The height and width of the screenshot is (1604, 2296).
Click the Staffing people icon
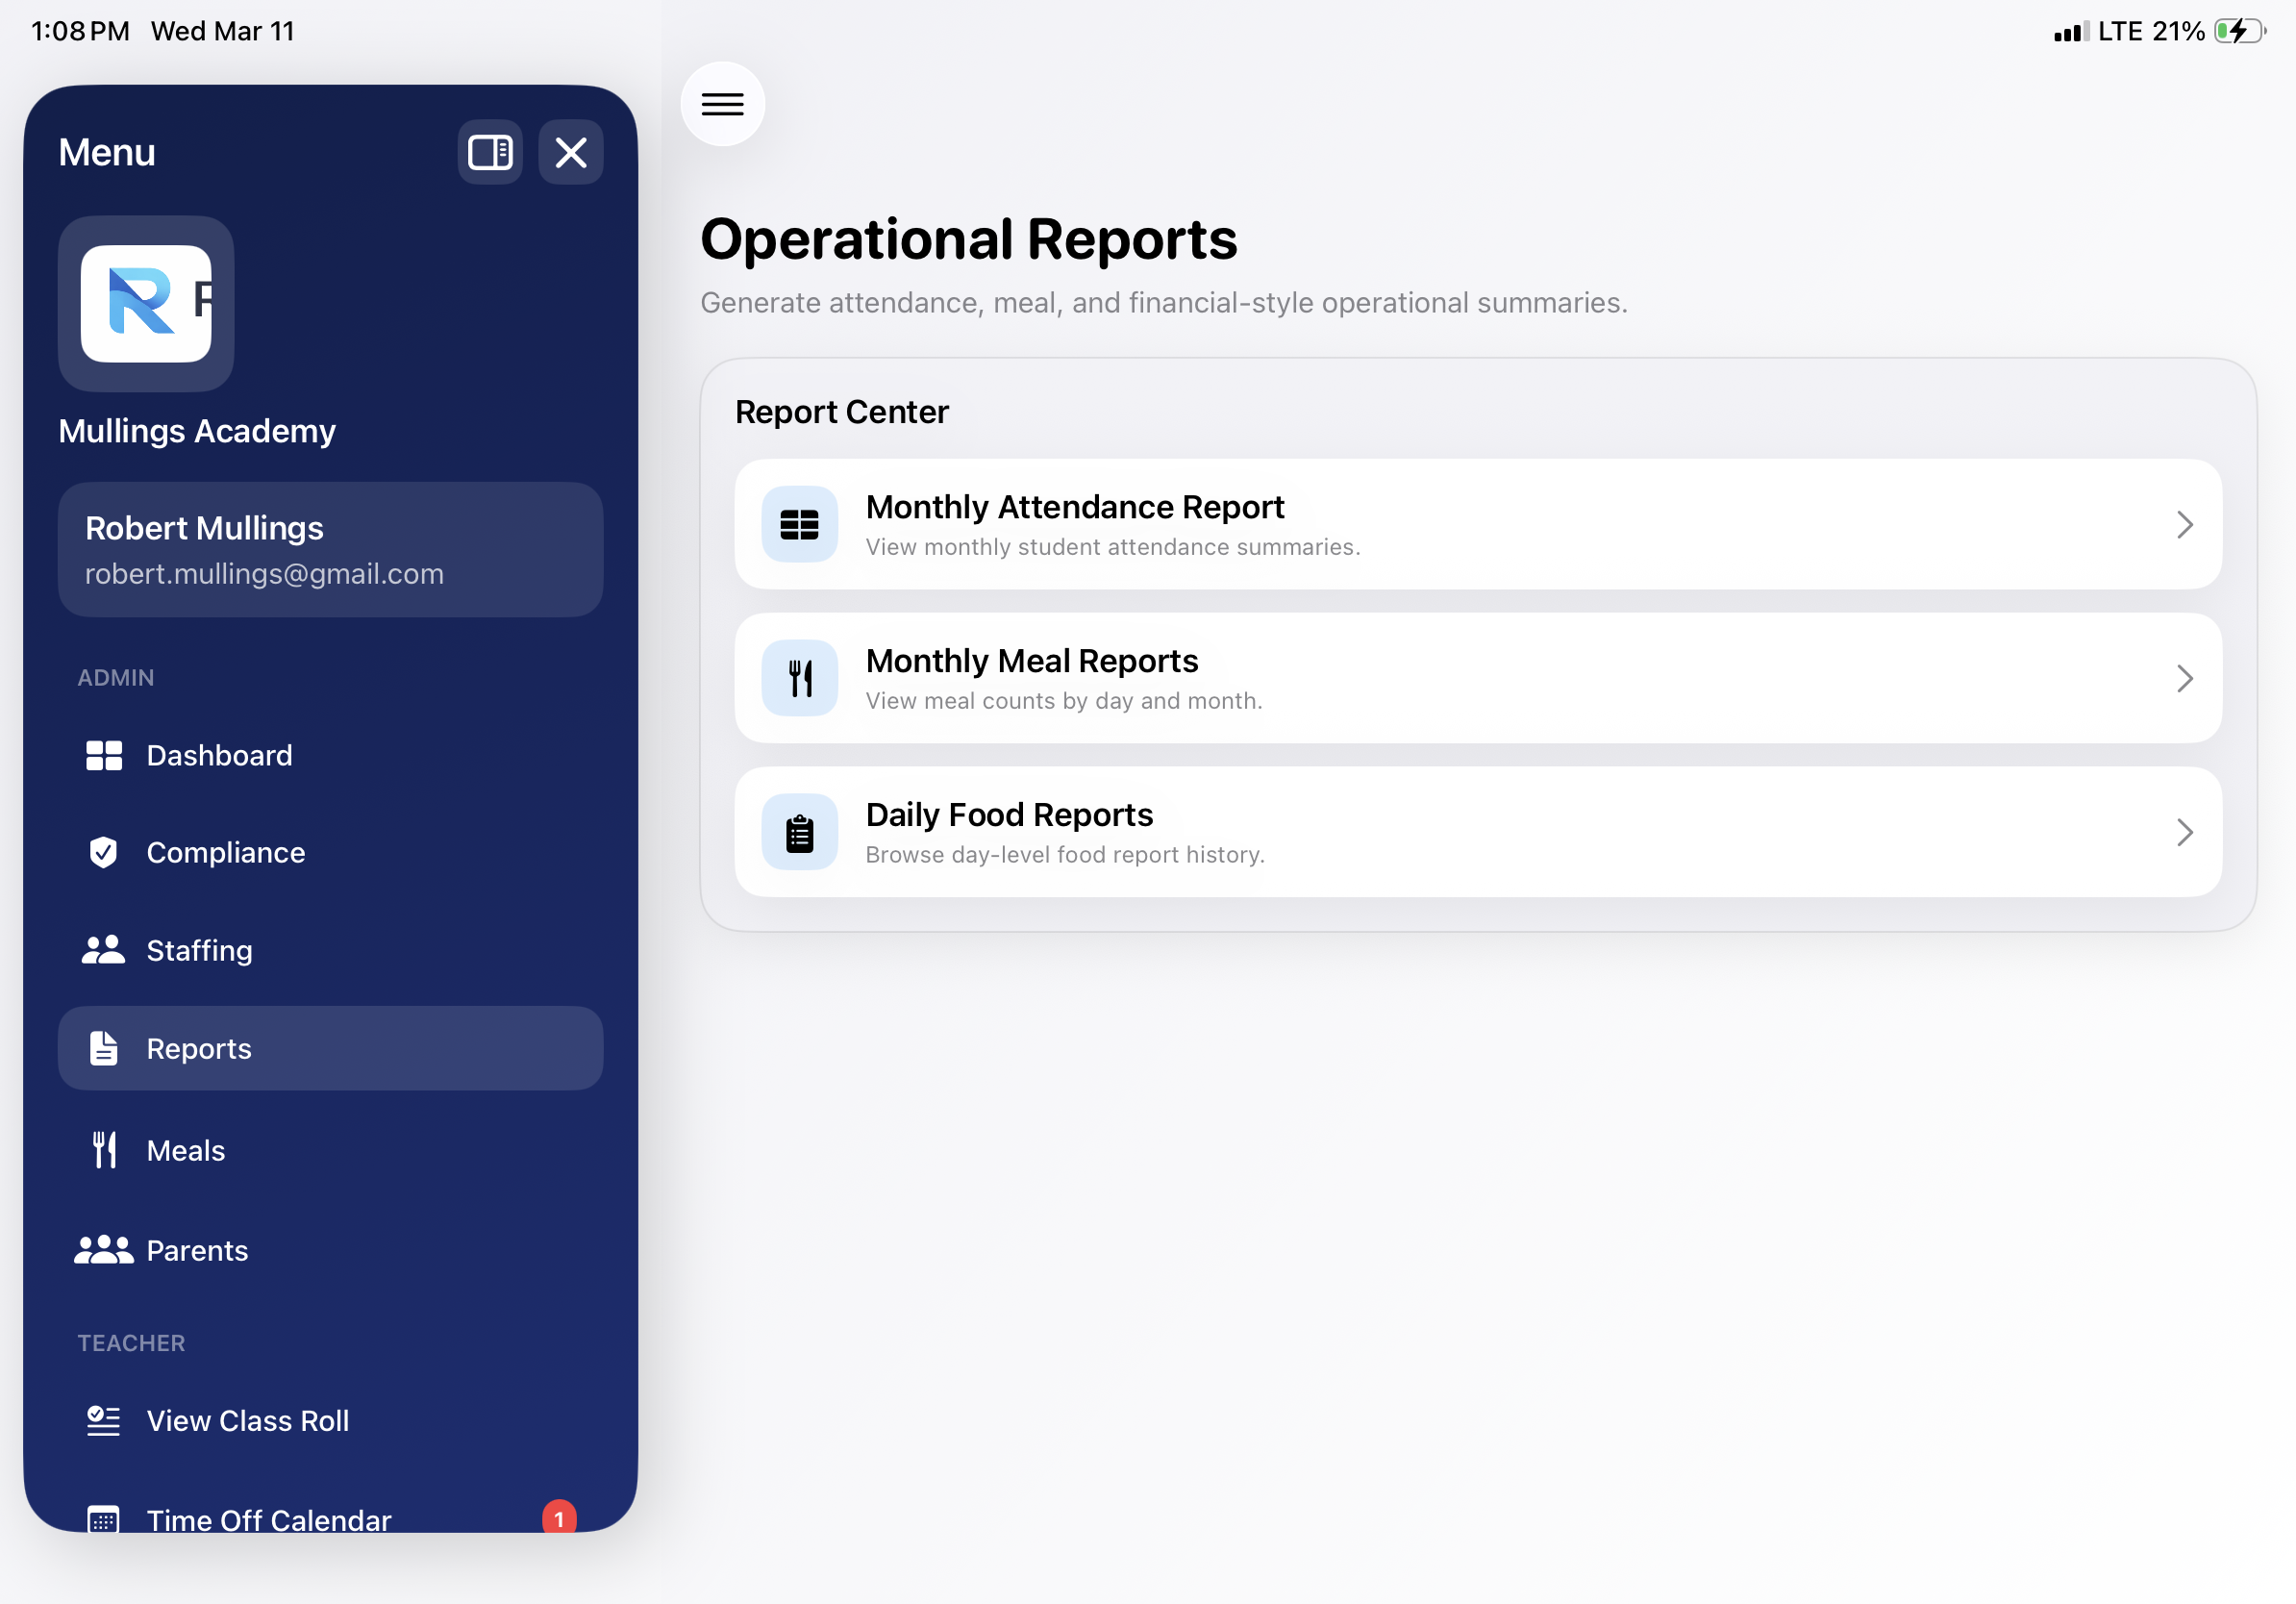[103, 950]
